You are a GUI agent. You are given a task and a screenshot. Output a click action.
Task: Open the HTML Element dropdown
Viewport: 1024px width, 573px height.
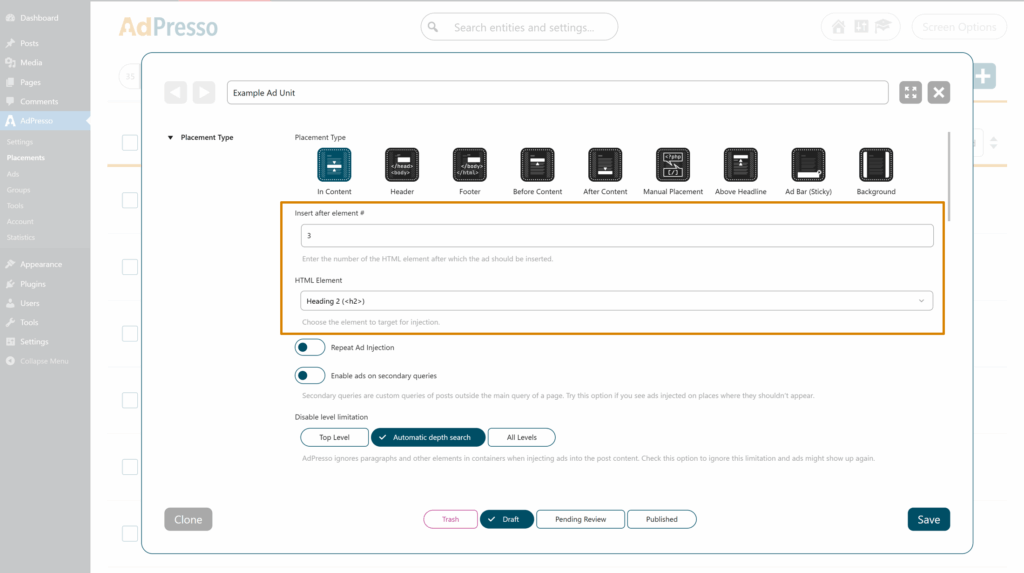click(x=616, y=301)
